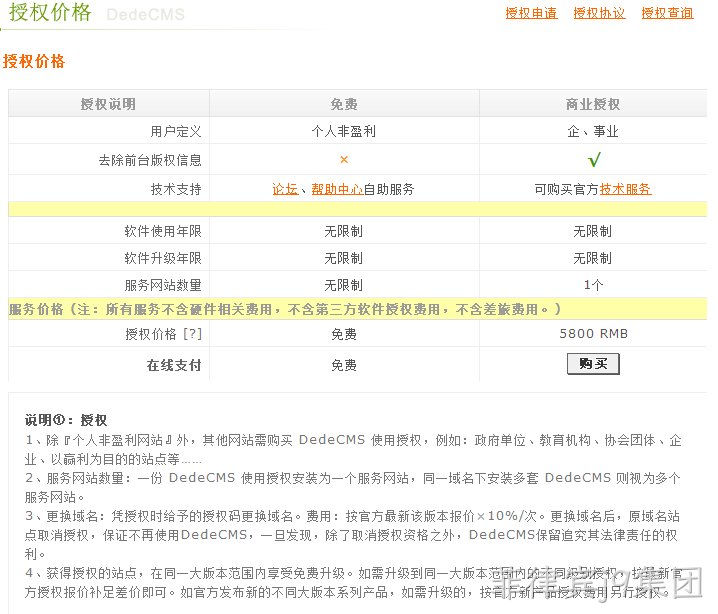This screenshot has width=718, height=614.
Task: Select the 授权说明 column header
Action: [109, 104]
